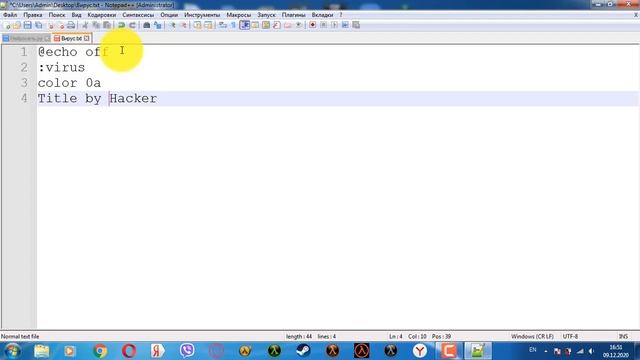Image resolution: width=640 pixels, height=360 pixels.
Task: Open the Вкладки menu
Action: [322, 15]
